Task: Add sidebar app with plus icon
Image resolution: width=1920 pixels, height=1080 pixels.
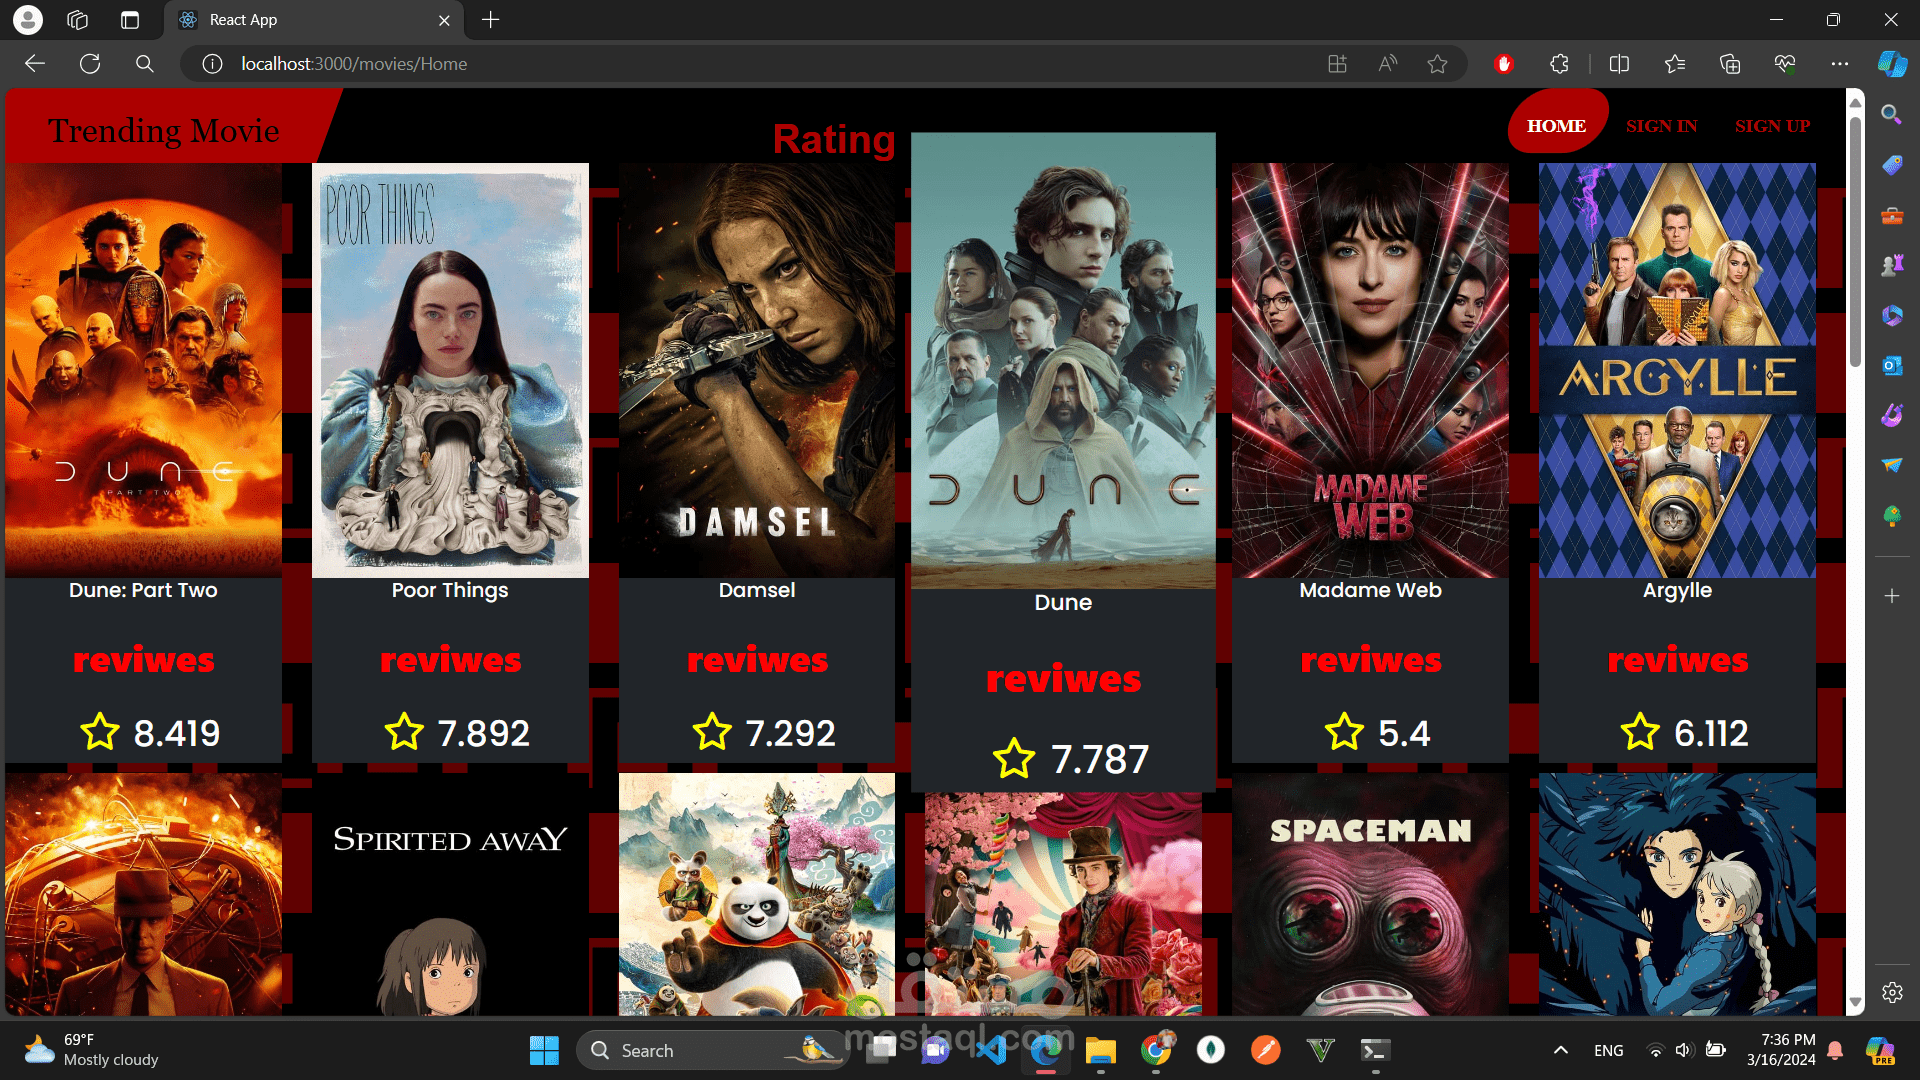Action: pyautogui.click(x=1891, y=596)
